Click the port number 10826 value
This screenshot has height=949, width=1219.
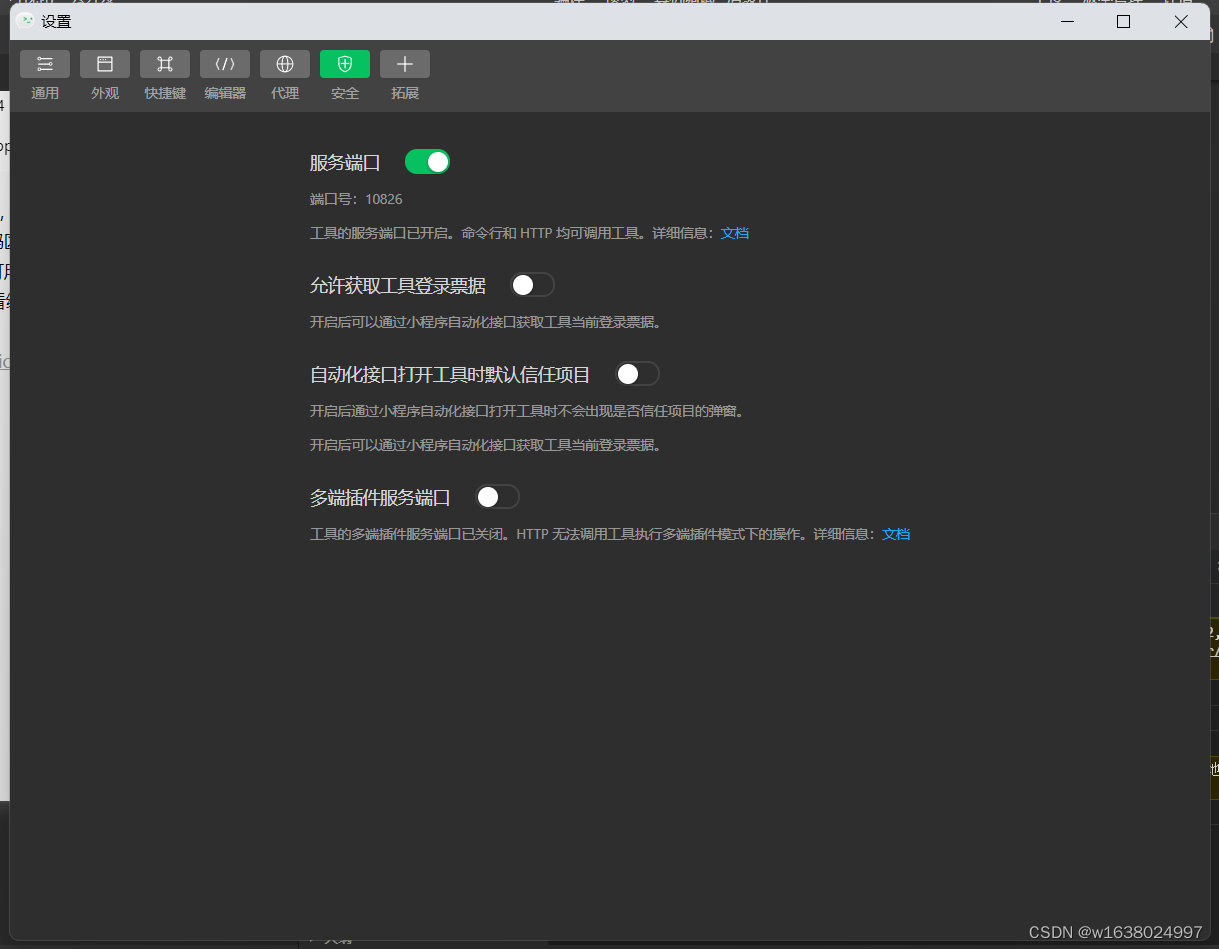tap(384, 199)
